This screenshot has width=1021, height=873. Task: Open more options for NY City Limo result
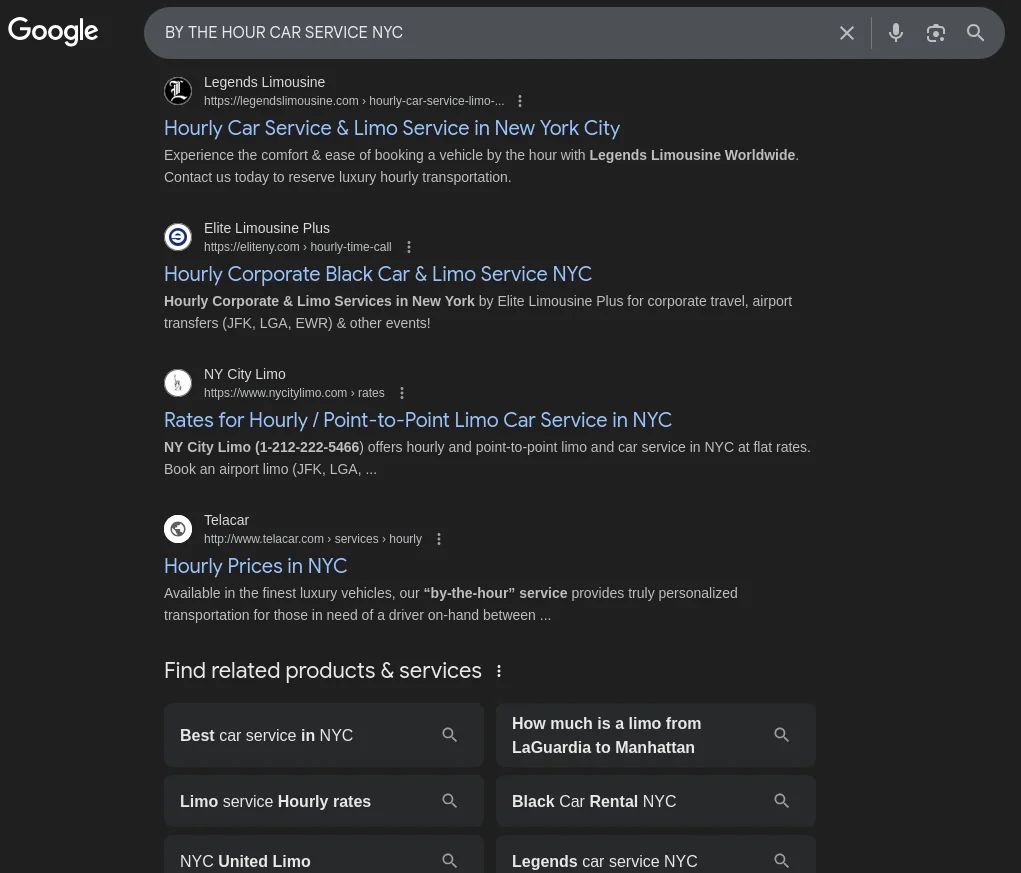point(402,393)
